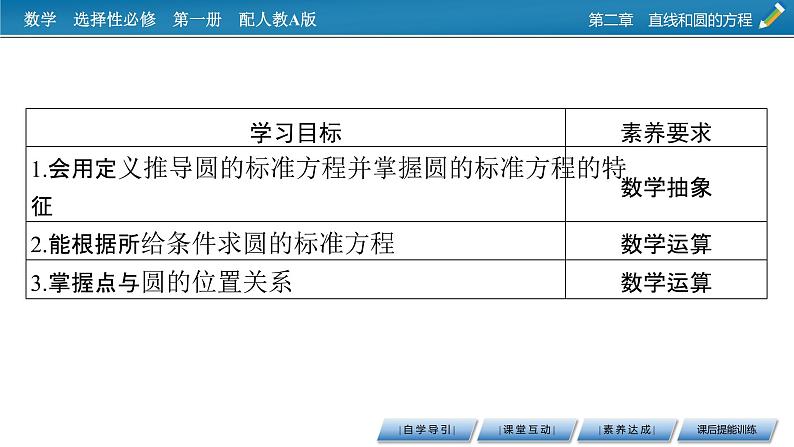The height and width of the screenshot is (447, 794).
Task: Select the first learning objective about 会用定义推导
Action: coord(300,170)
